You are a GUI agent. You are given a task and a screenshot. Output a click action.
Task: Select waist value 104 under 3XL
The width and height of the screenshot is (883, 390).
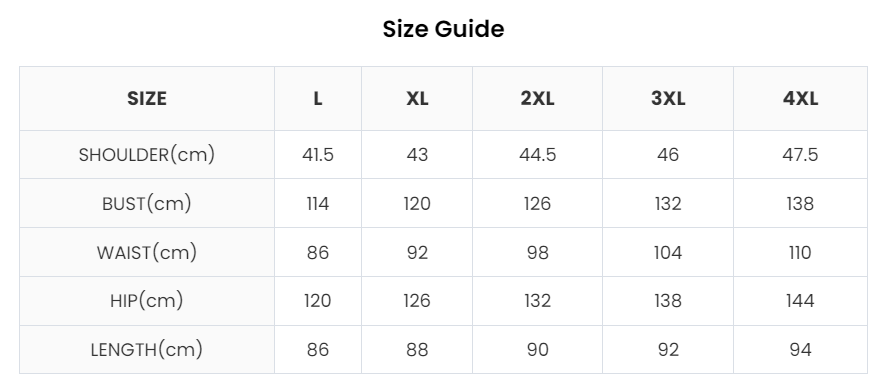point(668,253)
